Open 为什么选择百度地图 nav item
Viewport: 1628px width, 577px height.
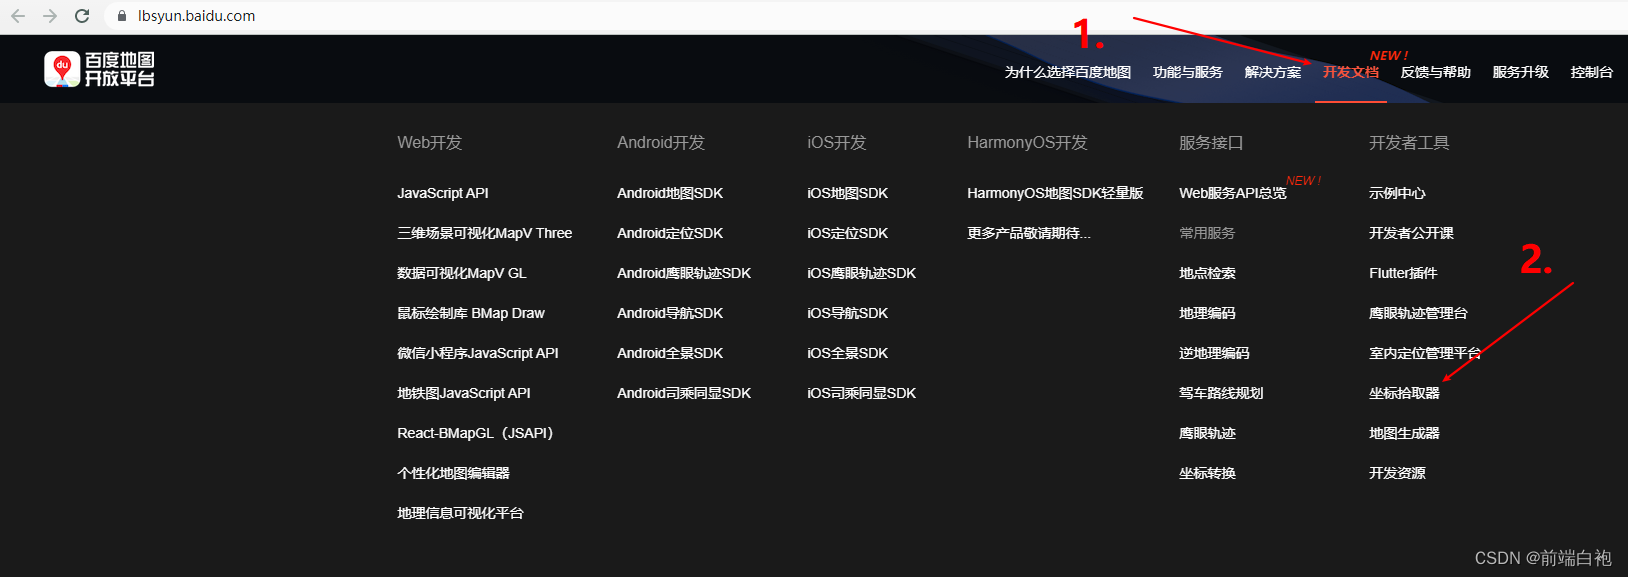click(x=1068, y=72)
